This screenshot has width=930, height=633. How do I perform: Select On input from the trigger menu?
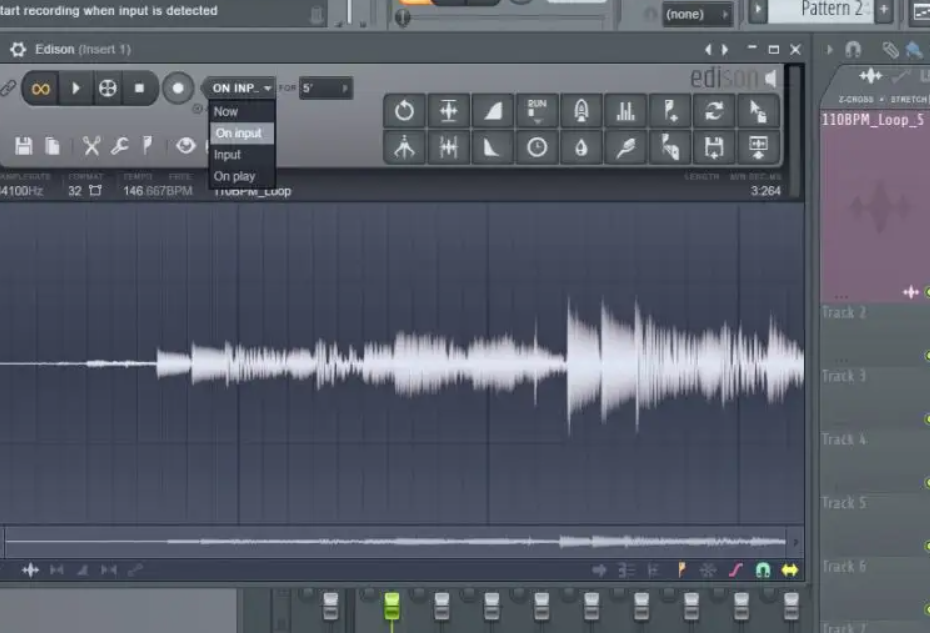click(242, 133)
